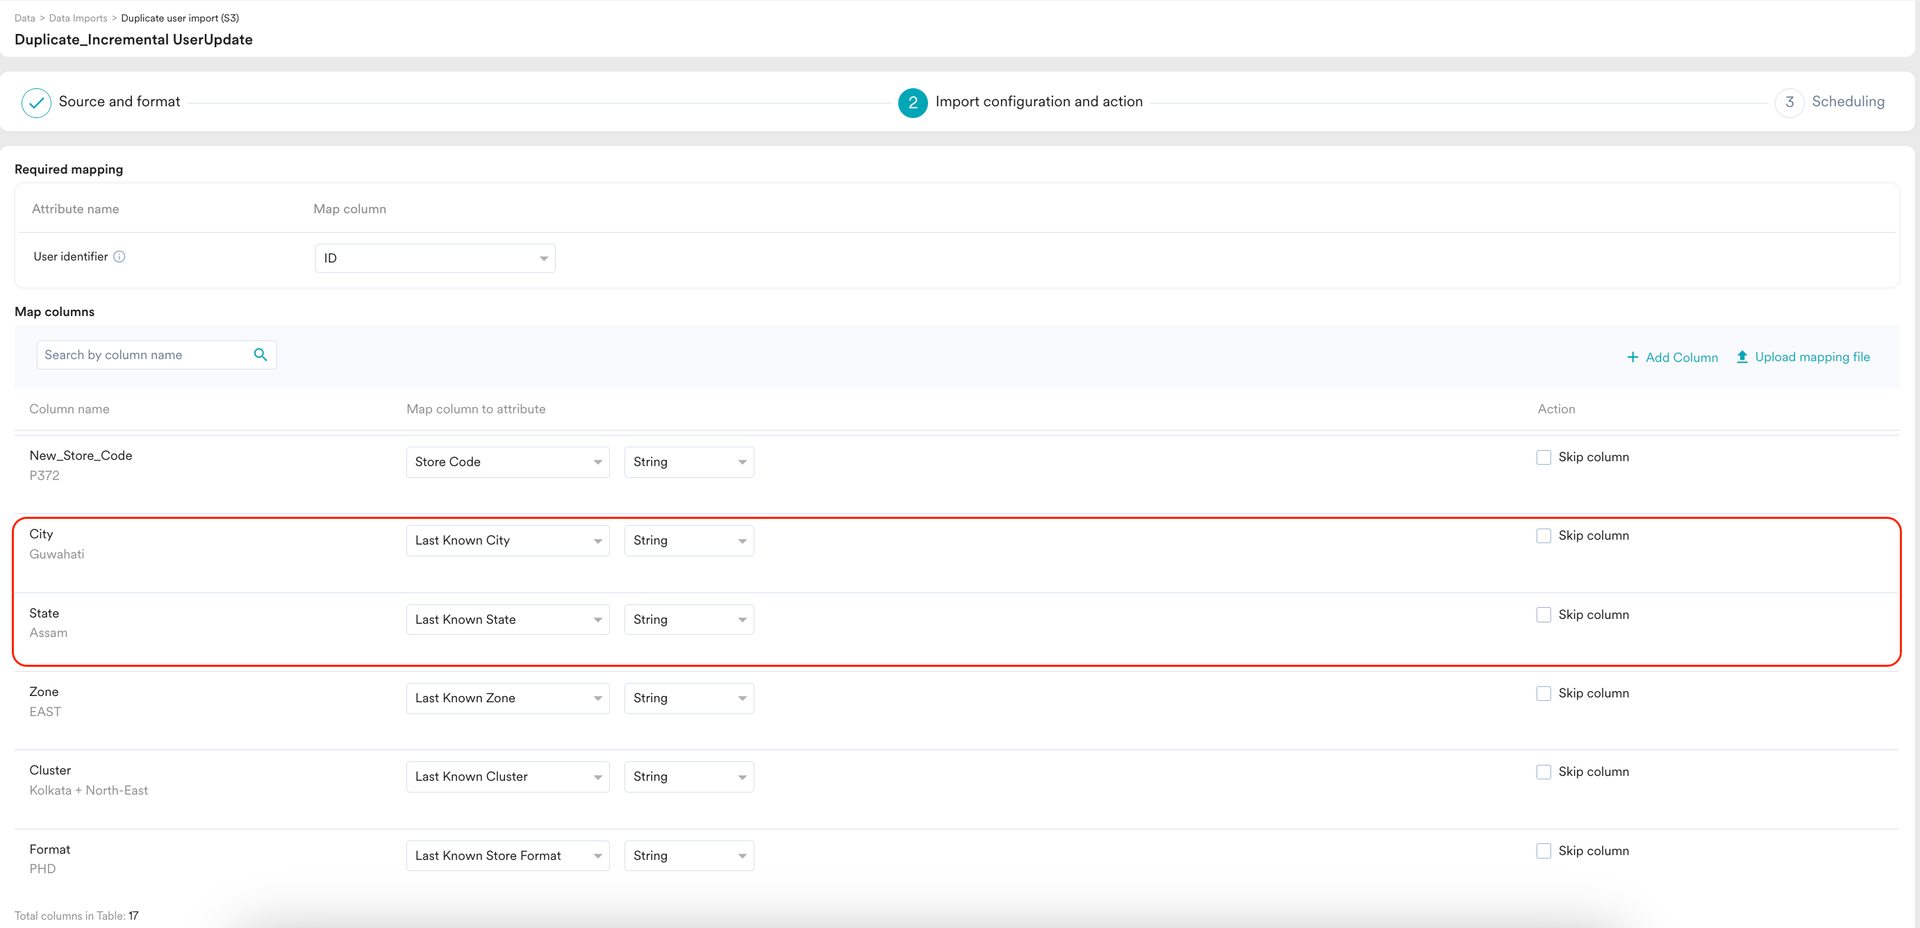Click the step 2 circle icon

912,103
